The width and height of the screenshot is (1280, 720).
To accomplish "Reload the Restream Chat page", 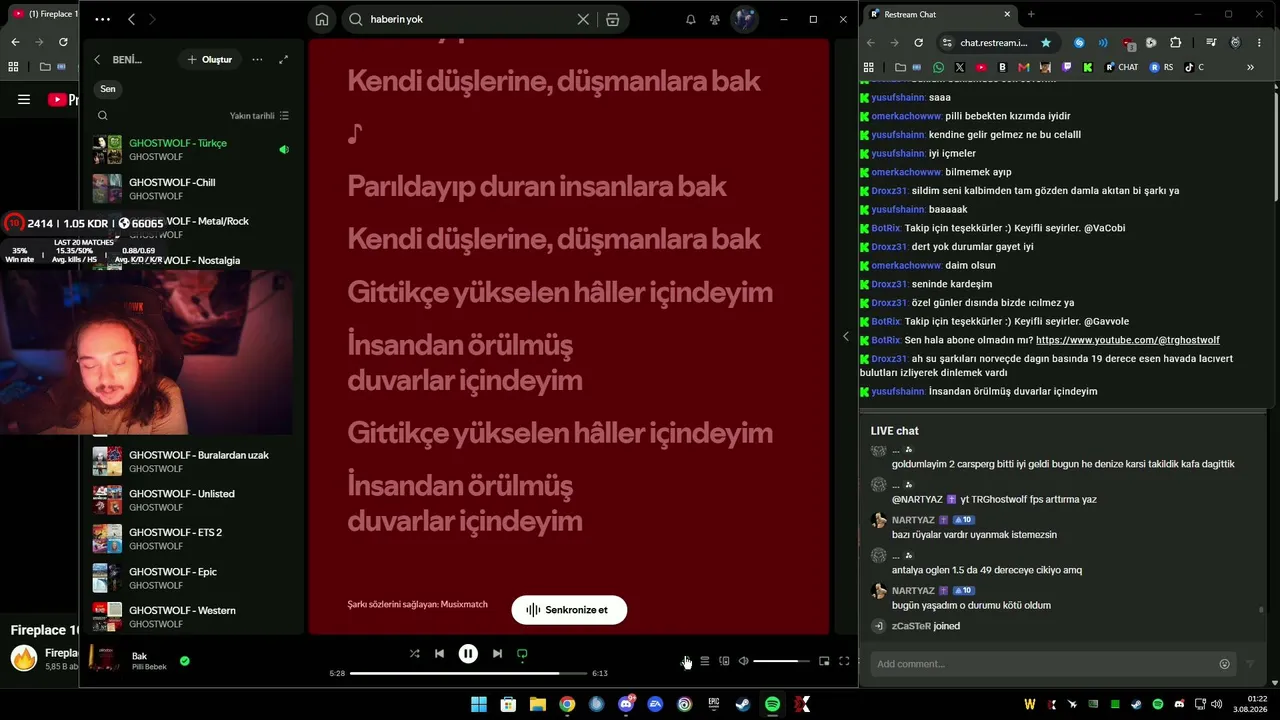I will [919, 43].
